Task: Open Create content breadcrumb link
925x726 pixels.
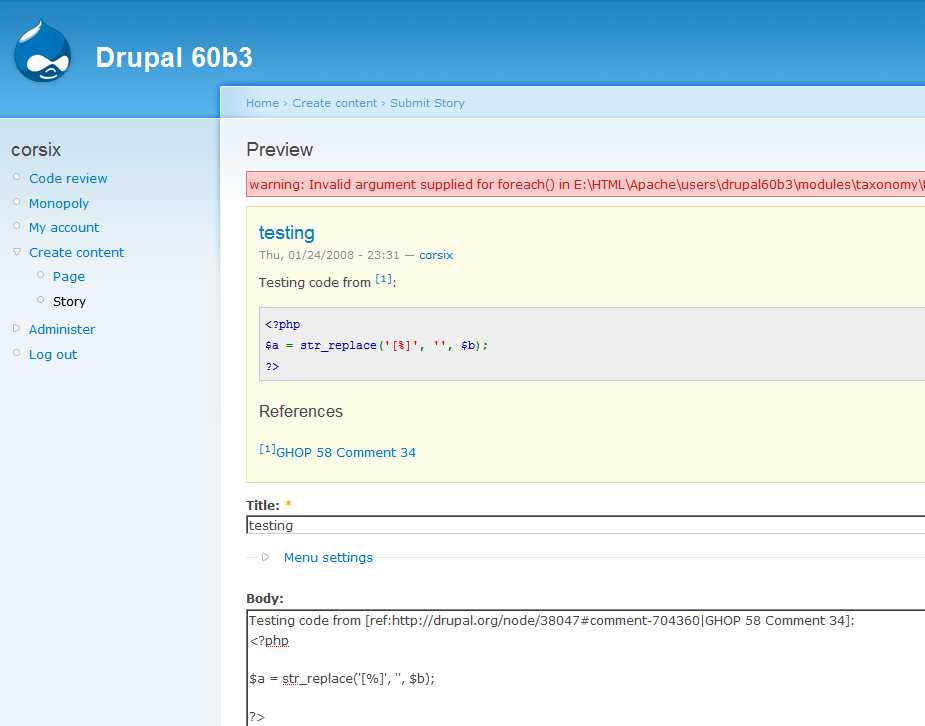Action: [334, 103]
